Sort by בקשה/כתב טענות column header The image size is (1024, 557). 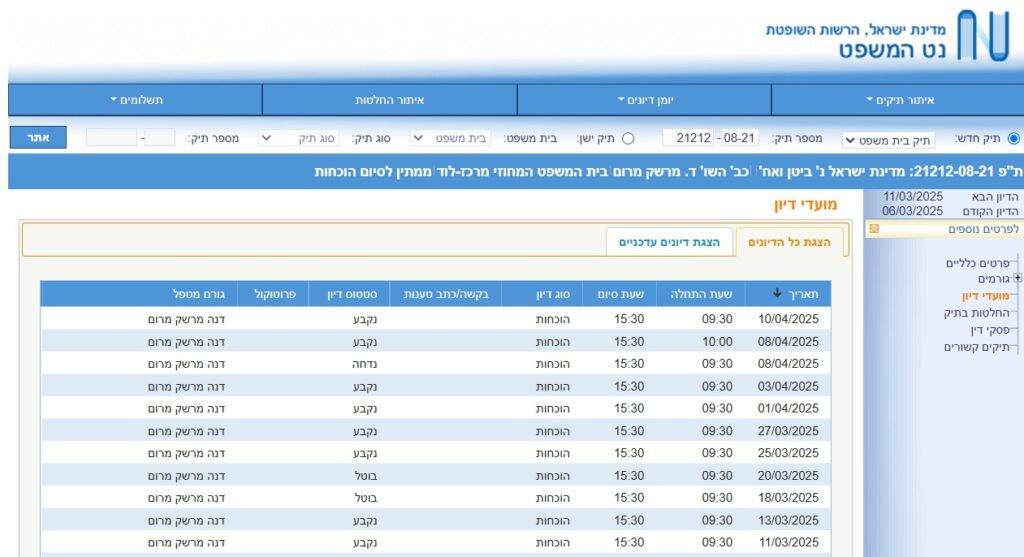pyautogui.click(x=445, y=294)
